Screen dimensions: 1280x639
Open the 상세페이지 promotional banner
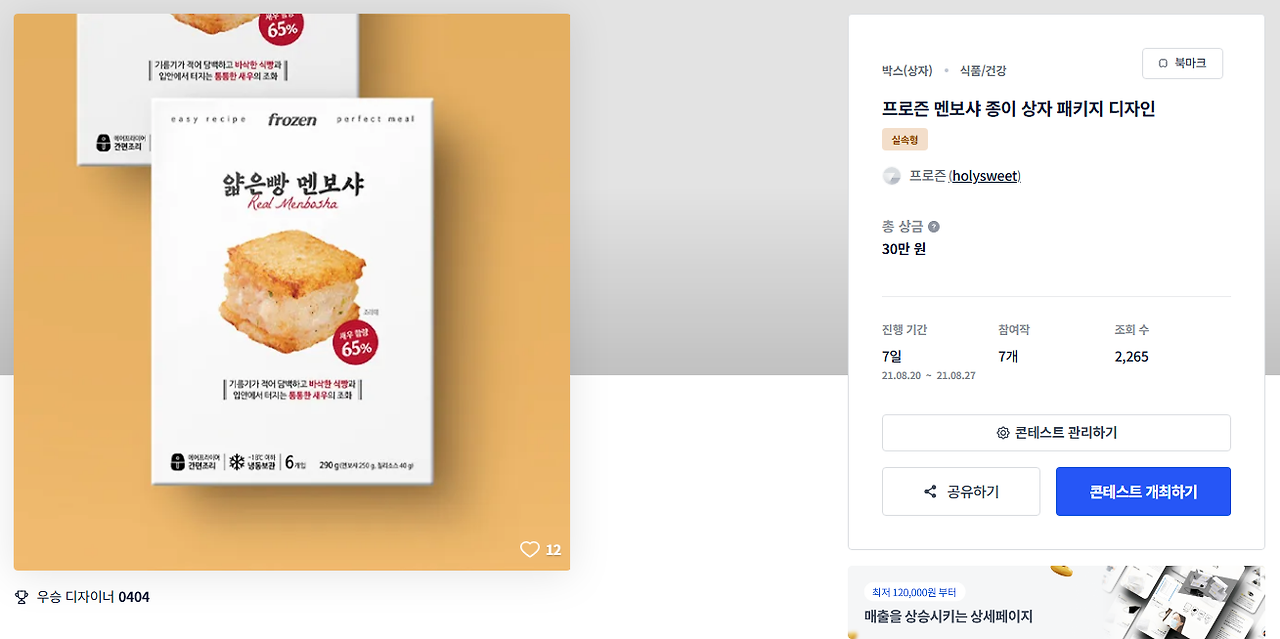click(x=1056, y=603)
